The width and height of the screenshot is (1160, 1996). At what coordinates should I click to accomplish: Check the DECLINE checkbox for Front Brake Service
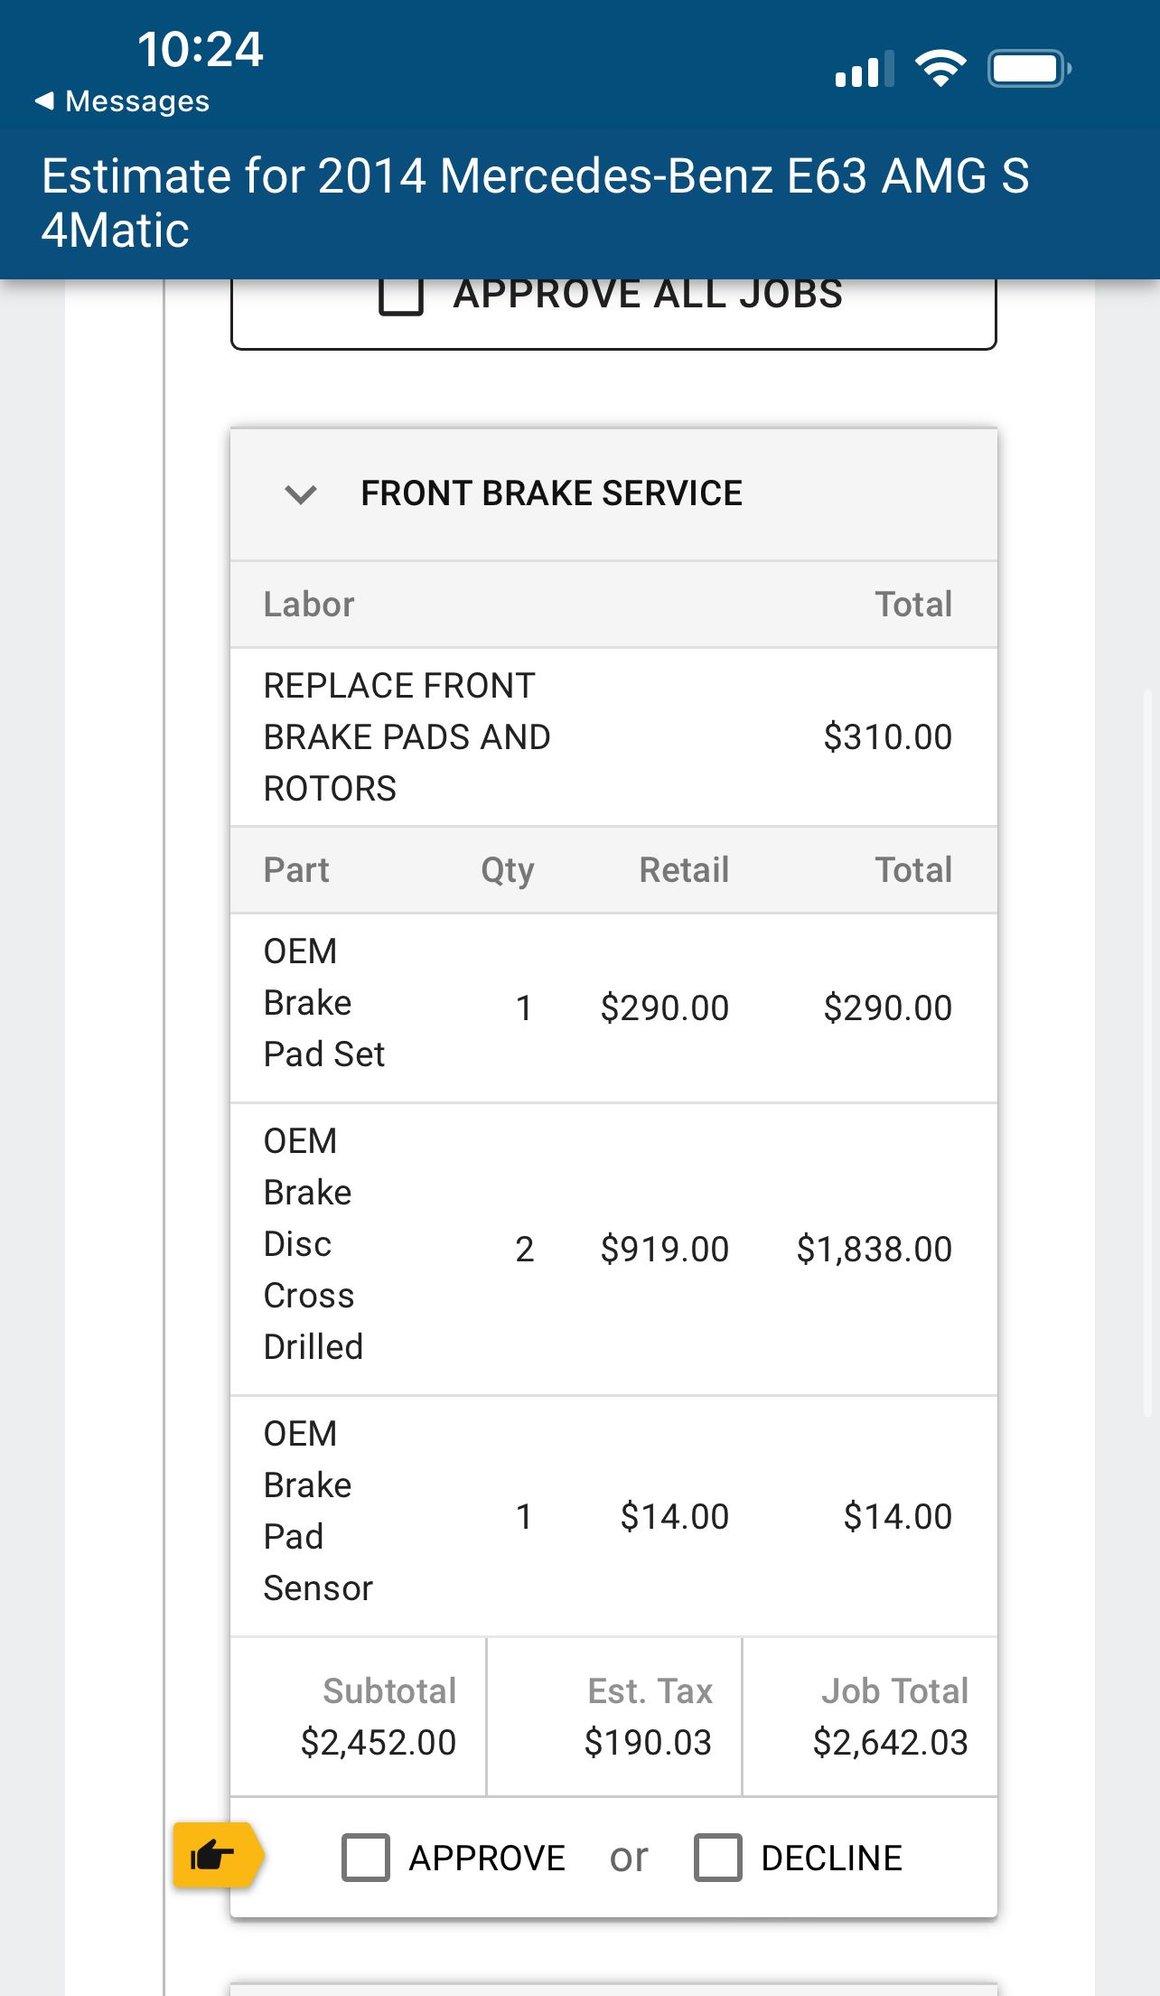pos(718,1857)
